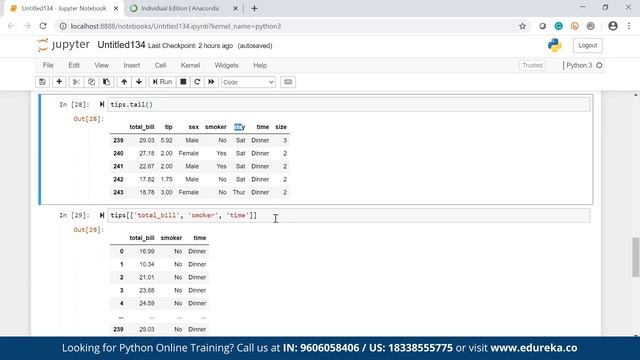This screenshot has width=640, height=360.
Task: Open the Chrome three-dot menu
Action: click(629, 26)
